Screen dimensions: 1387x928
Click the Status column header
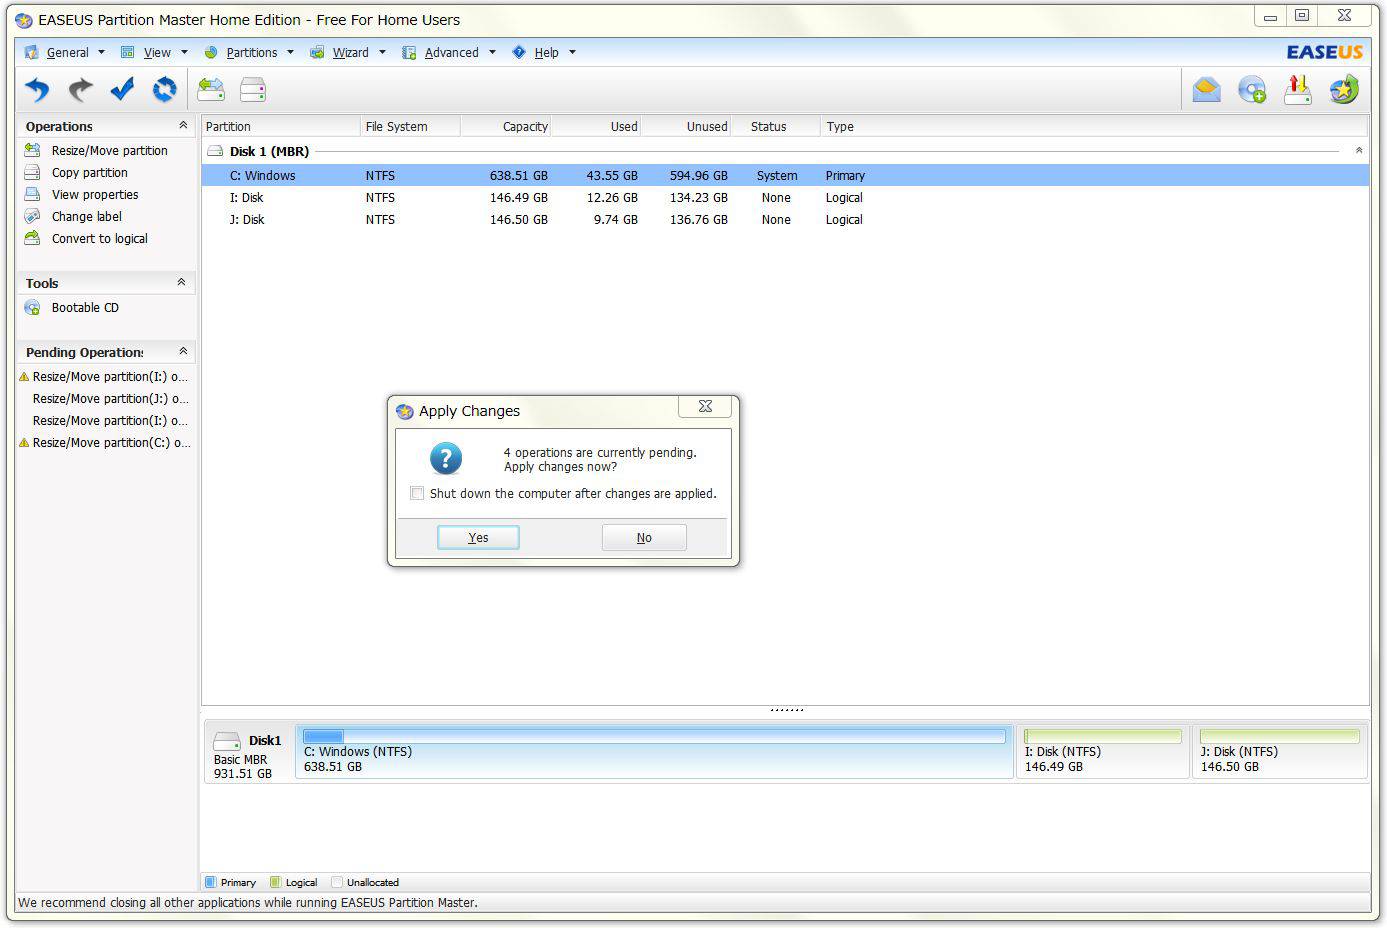pyautogui.click(x=776, y=126)
